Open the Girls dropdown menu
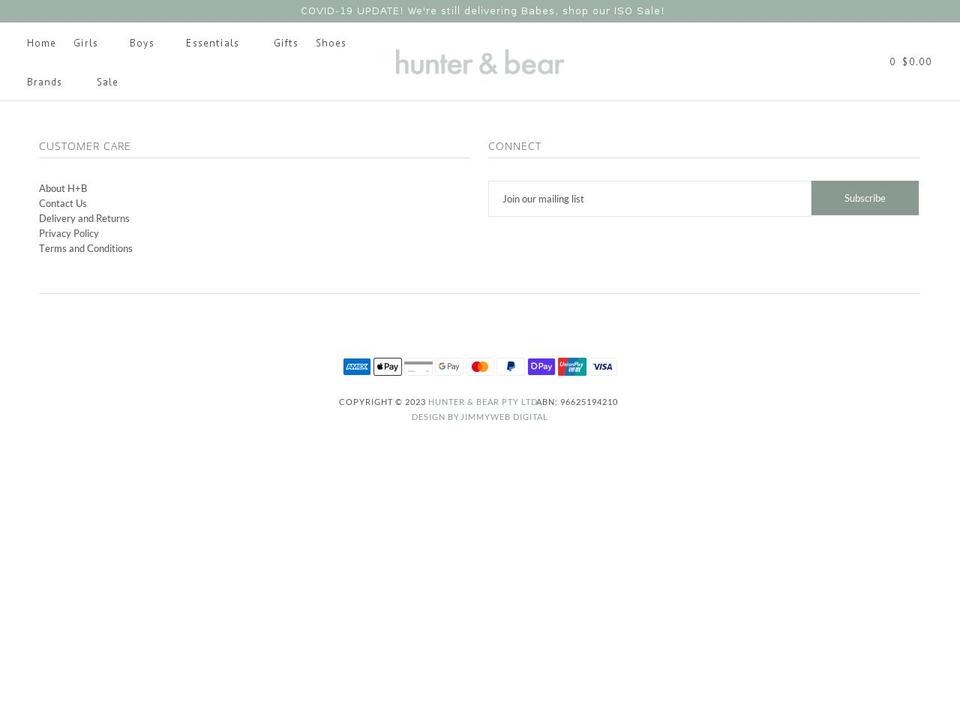 [x=86, y=43]
